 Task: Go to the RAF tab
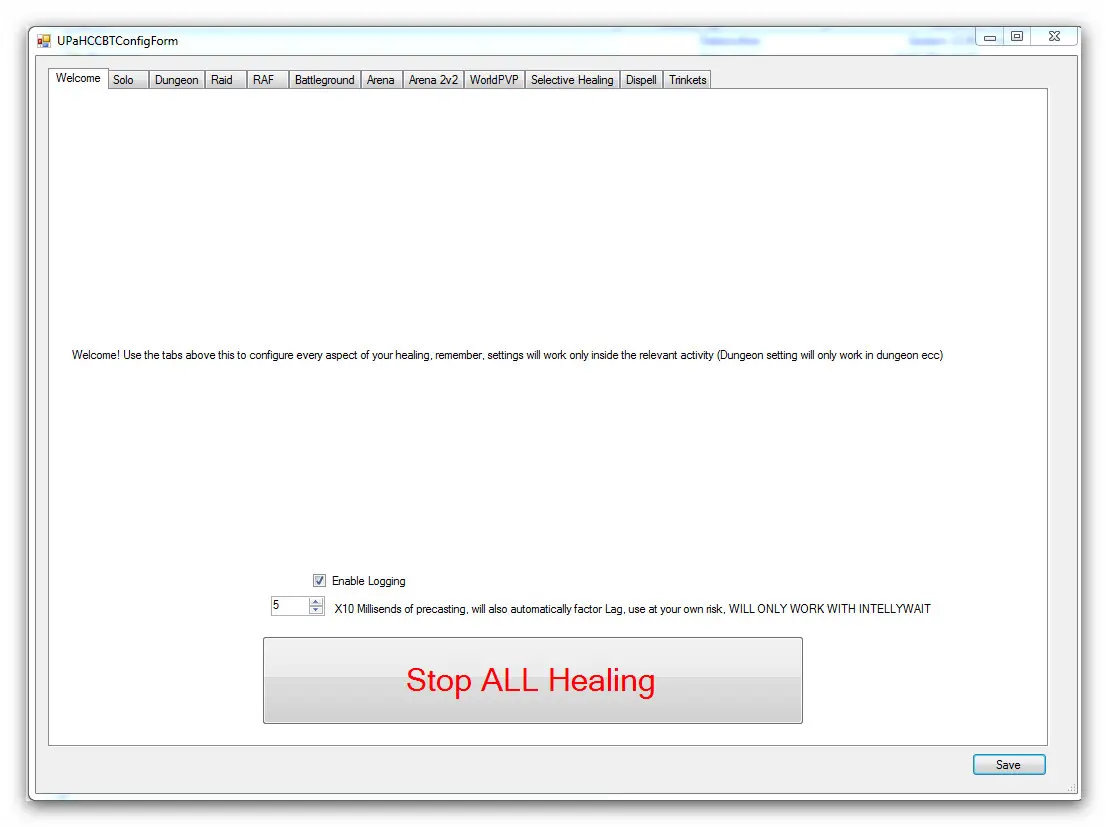click(263, 80)
